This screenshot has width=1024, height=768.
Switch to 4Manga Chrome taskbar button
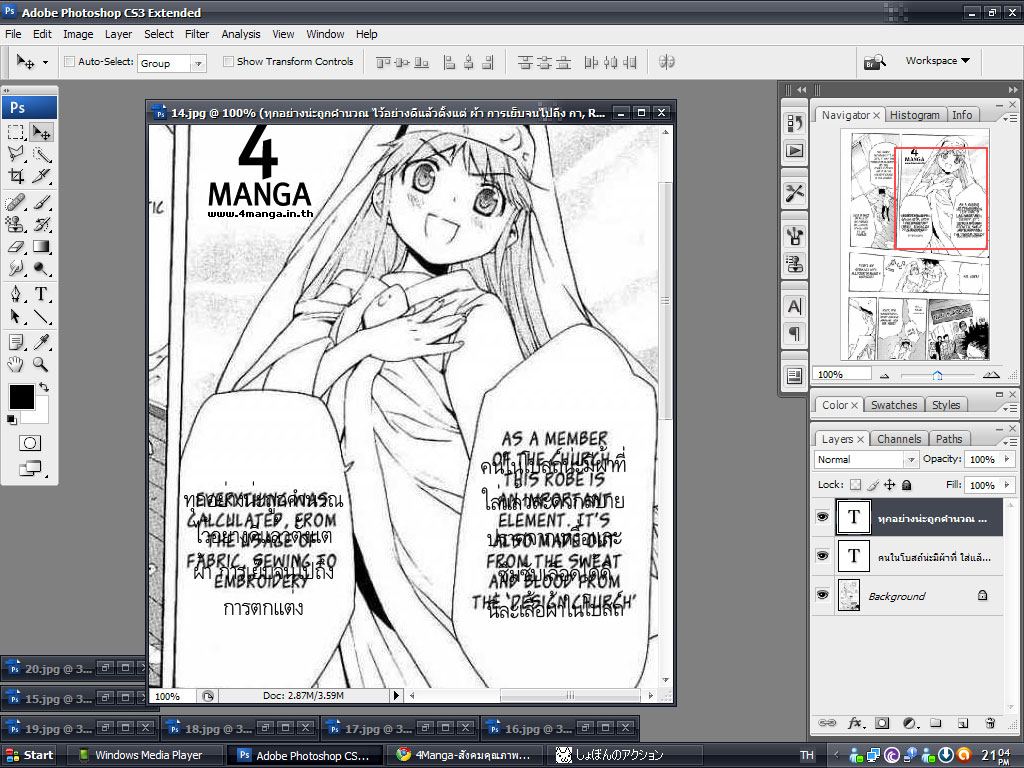pos(465,755)
